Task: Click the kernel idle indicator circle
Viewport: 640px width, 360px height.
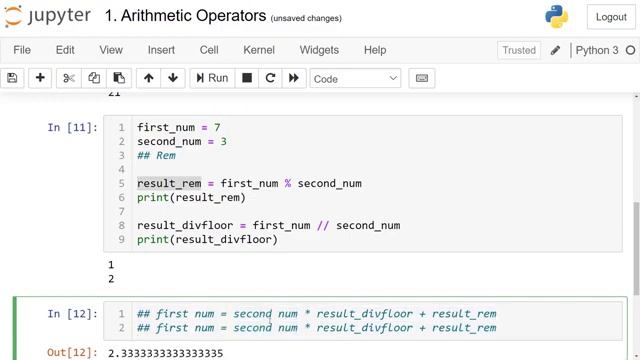Action: pyautogui.click(x=631, y=50)
